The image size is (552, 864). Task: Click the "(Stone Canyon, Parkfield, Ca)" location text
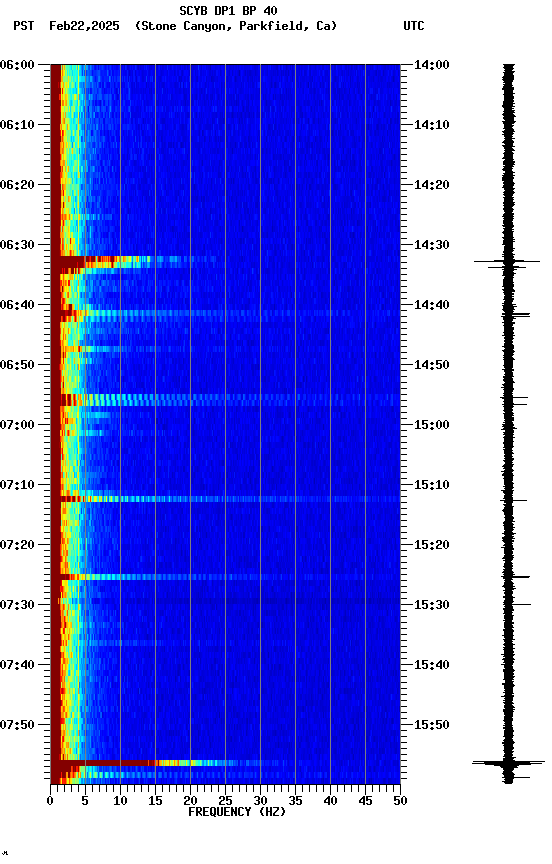coord(236,26)
